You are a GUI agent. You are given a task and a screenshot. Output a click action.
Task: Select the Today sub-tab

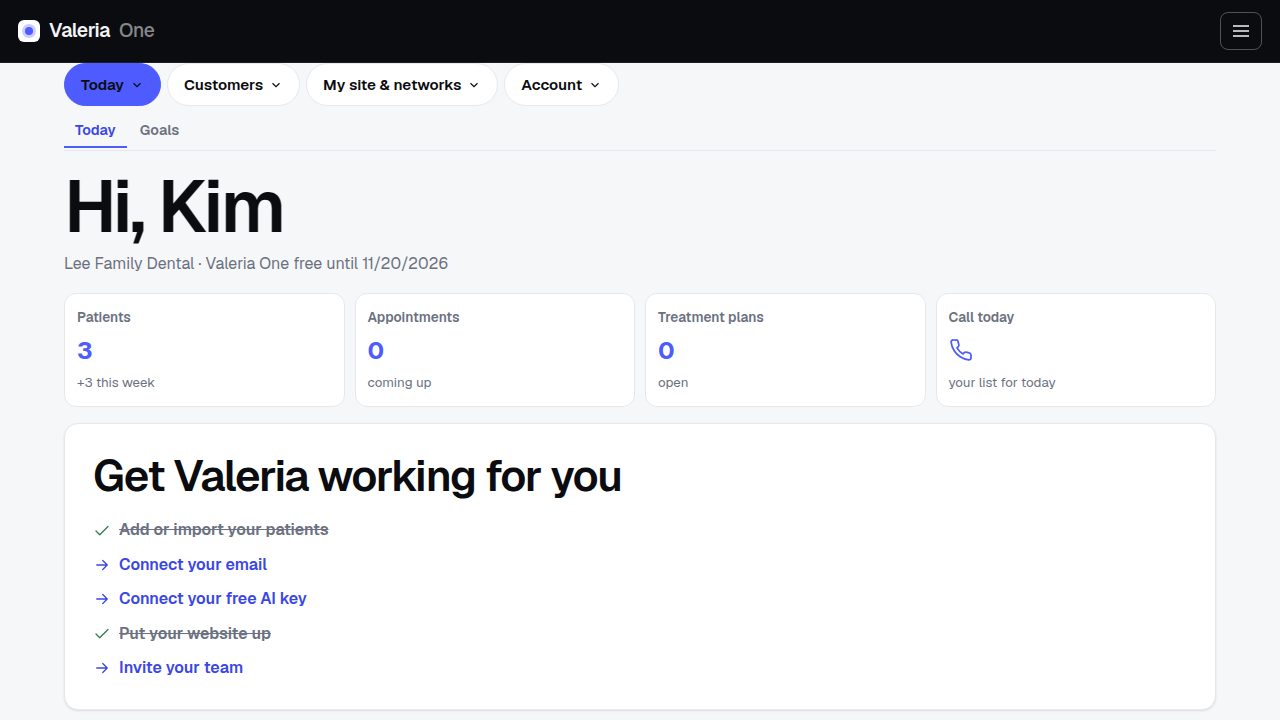[x=95, y=130]
